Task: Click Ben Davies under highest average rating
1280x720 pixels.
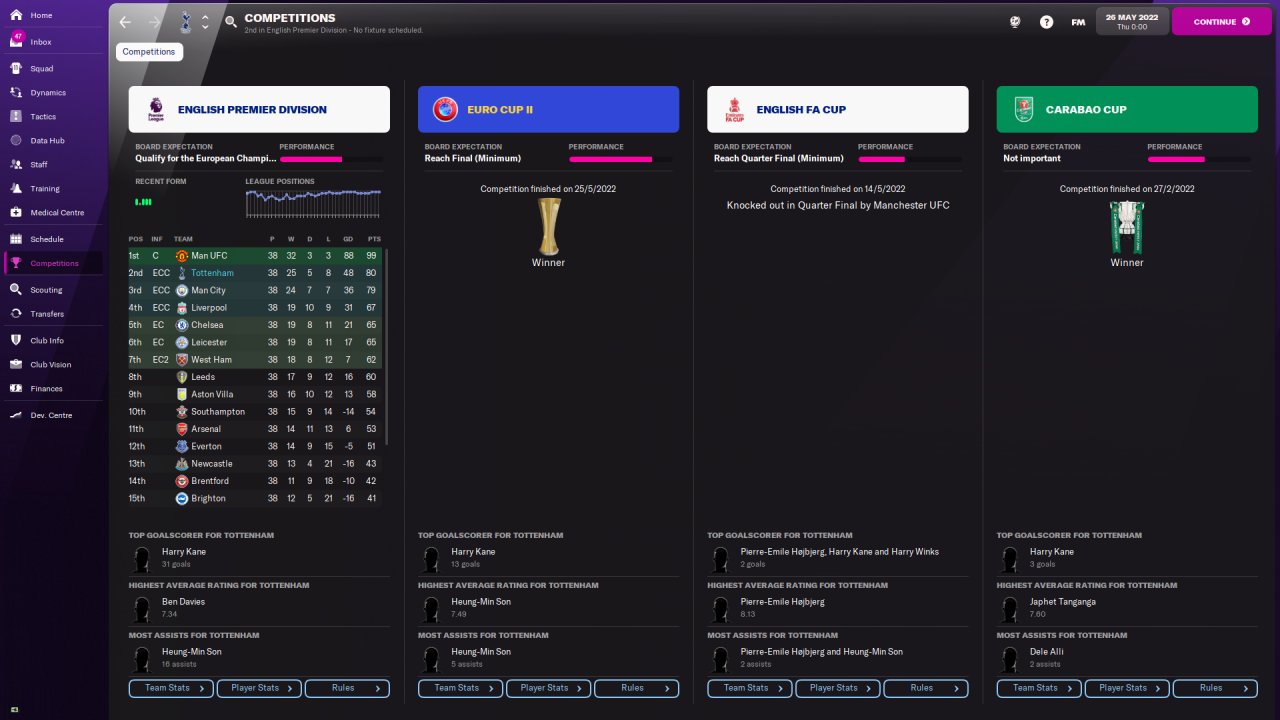Action: (182, 602)
